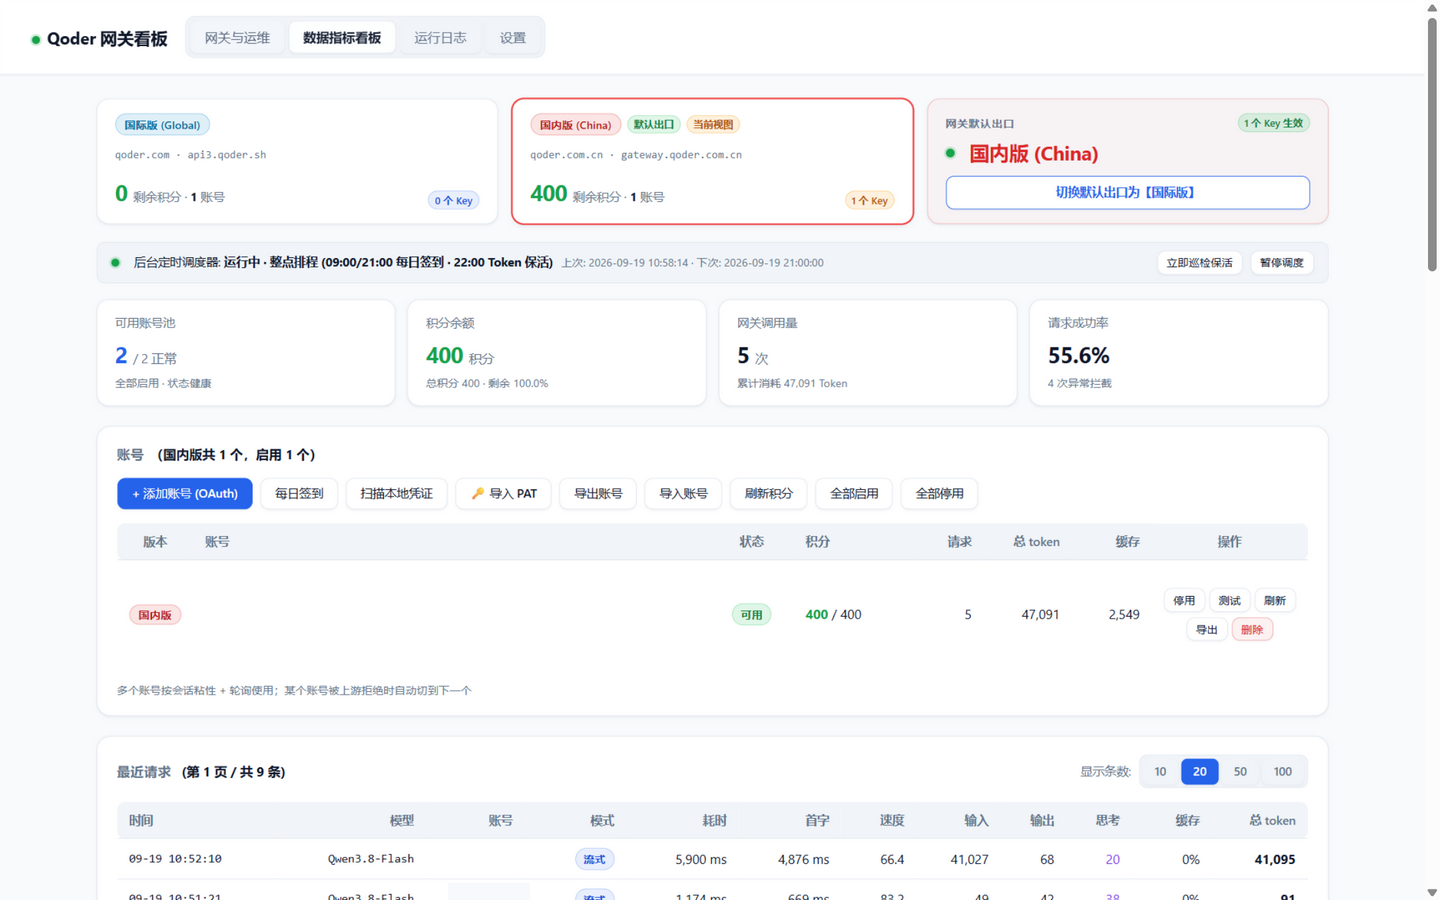Click the 积分余额 stat card

[557, 353]
